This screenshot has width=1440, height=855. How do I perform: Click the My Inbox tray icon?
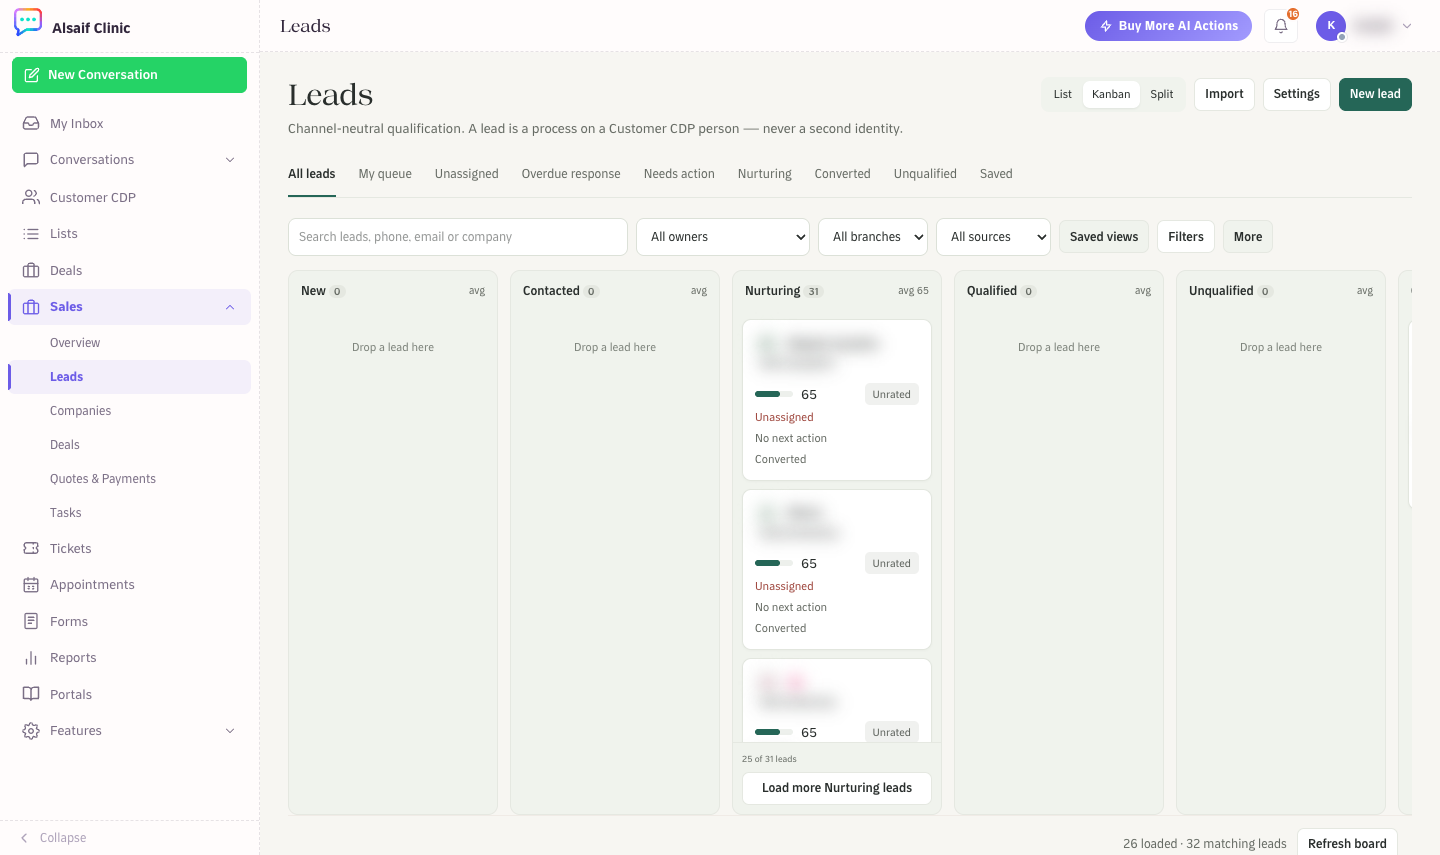point(31,123)
